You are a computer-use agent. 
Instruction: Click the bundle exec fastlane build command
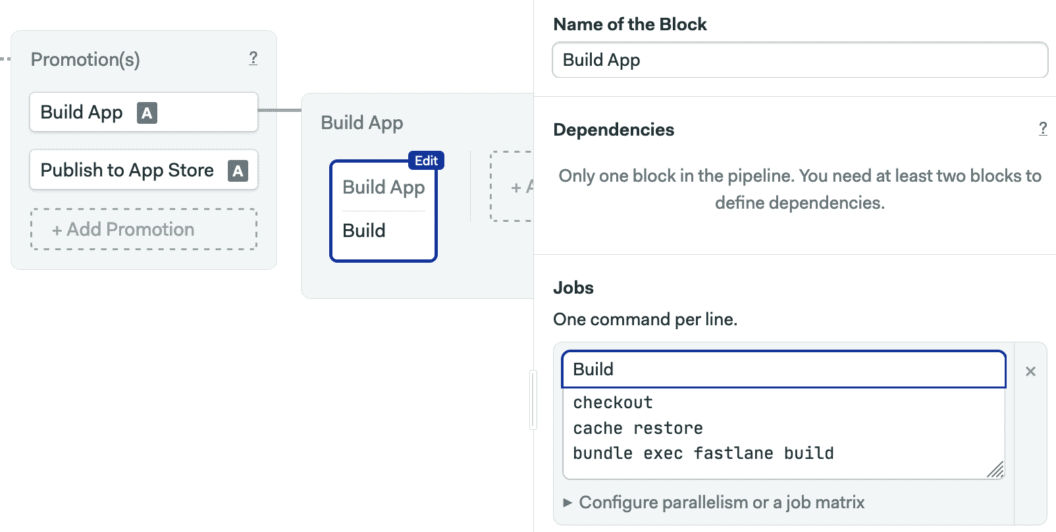click(x=703, y=453)
